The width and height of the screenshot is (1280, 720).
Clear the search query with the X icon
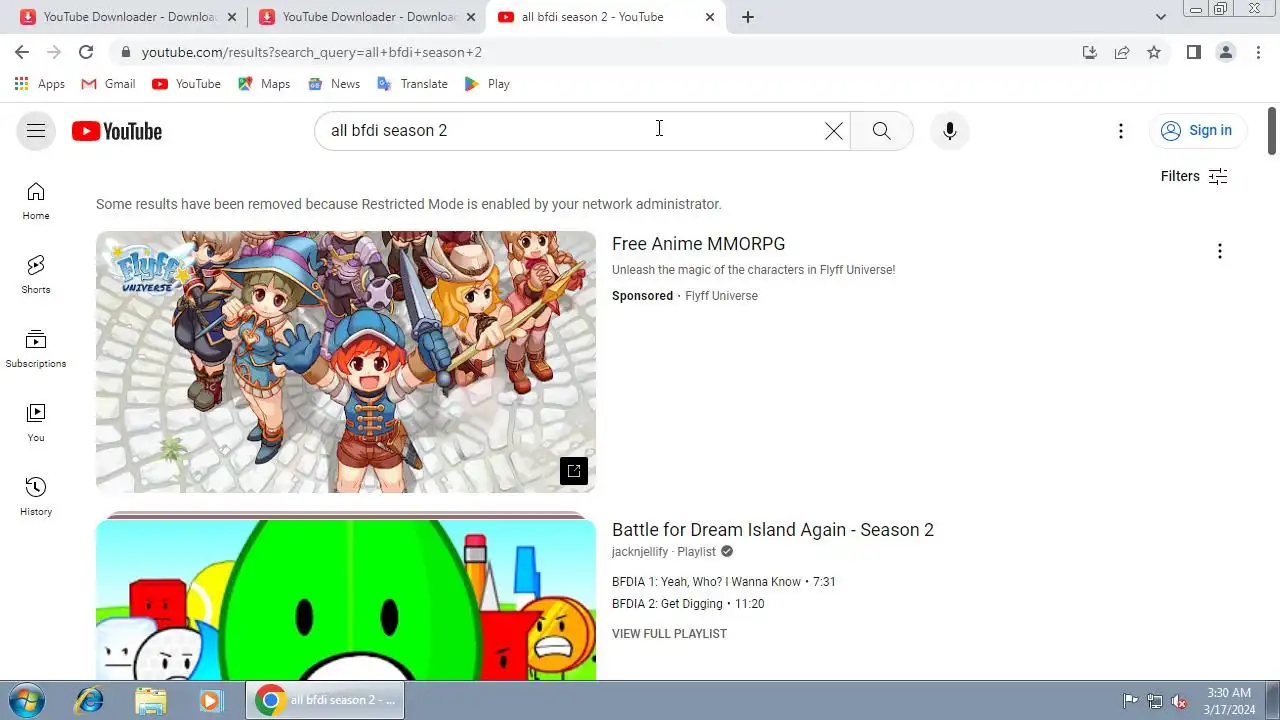click(833, 131)
